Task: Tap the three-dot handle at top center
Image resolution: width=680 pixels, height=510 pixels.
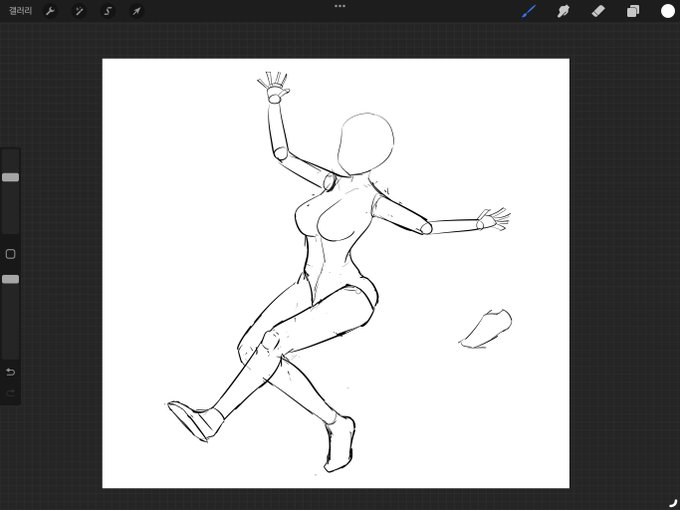Action: pos(340,6)
